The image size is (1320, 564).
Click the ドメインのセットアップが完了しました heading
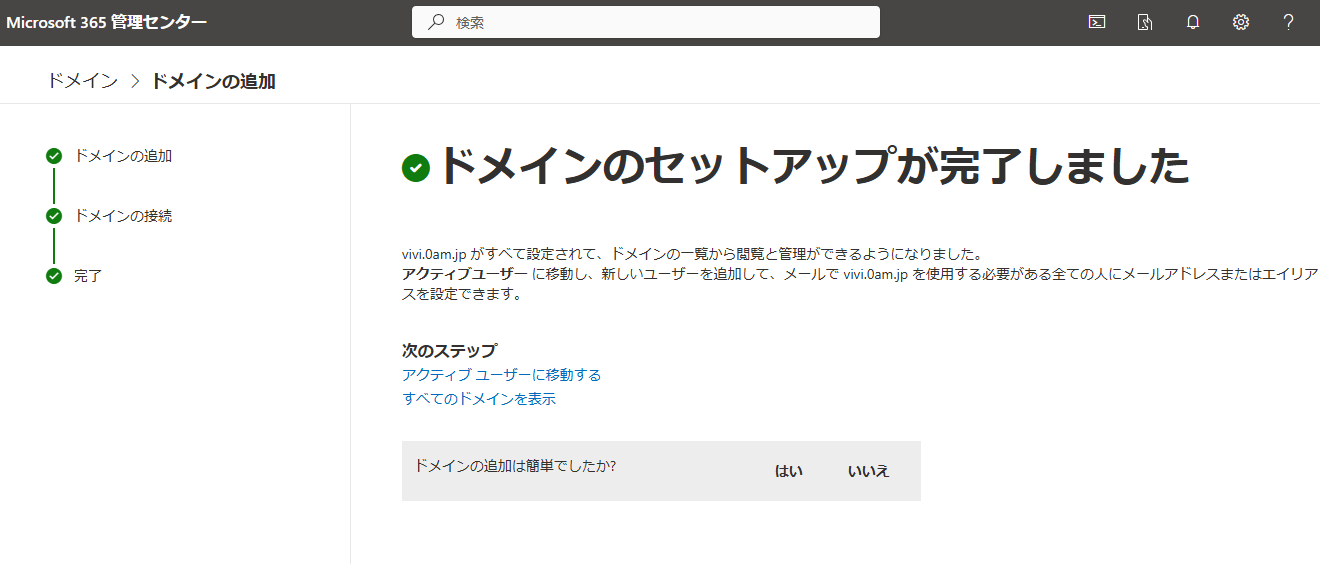point(814,167)
